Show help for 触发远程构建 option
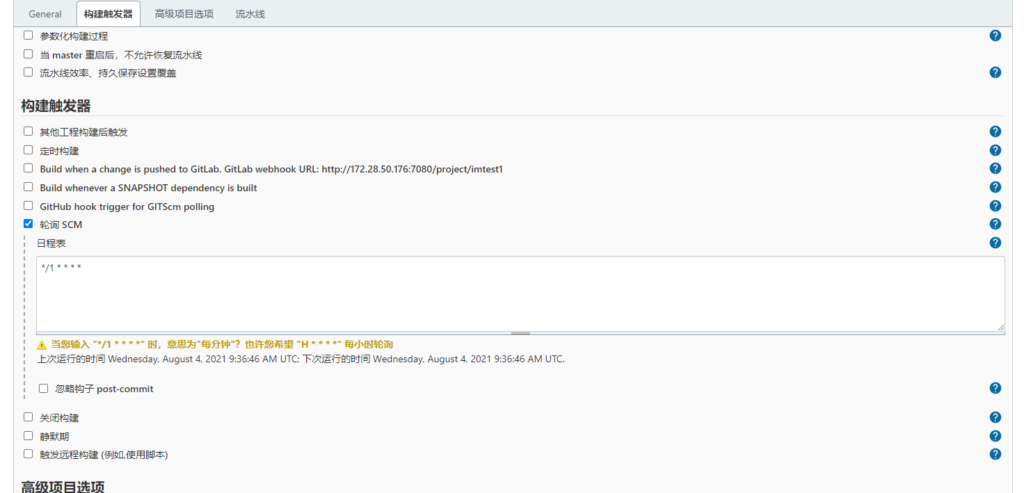This screenshot has height=493, width=1024. point(995,454)
